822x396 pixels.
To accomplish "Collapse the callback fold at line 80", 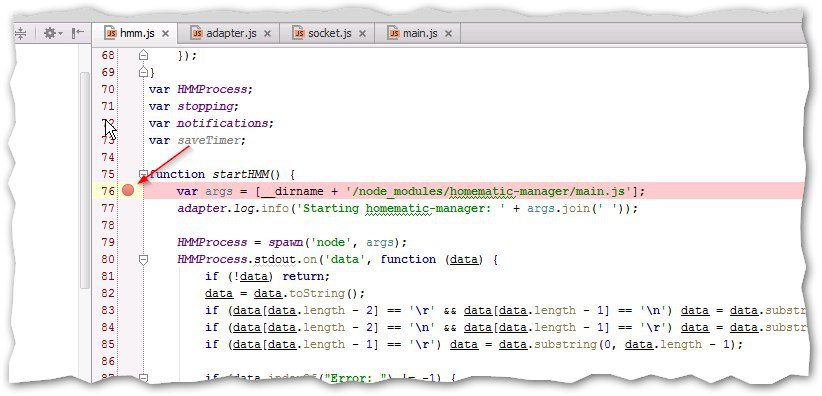I will coord(144,259).
